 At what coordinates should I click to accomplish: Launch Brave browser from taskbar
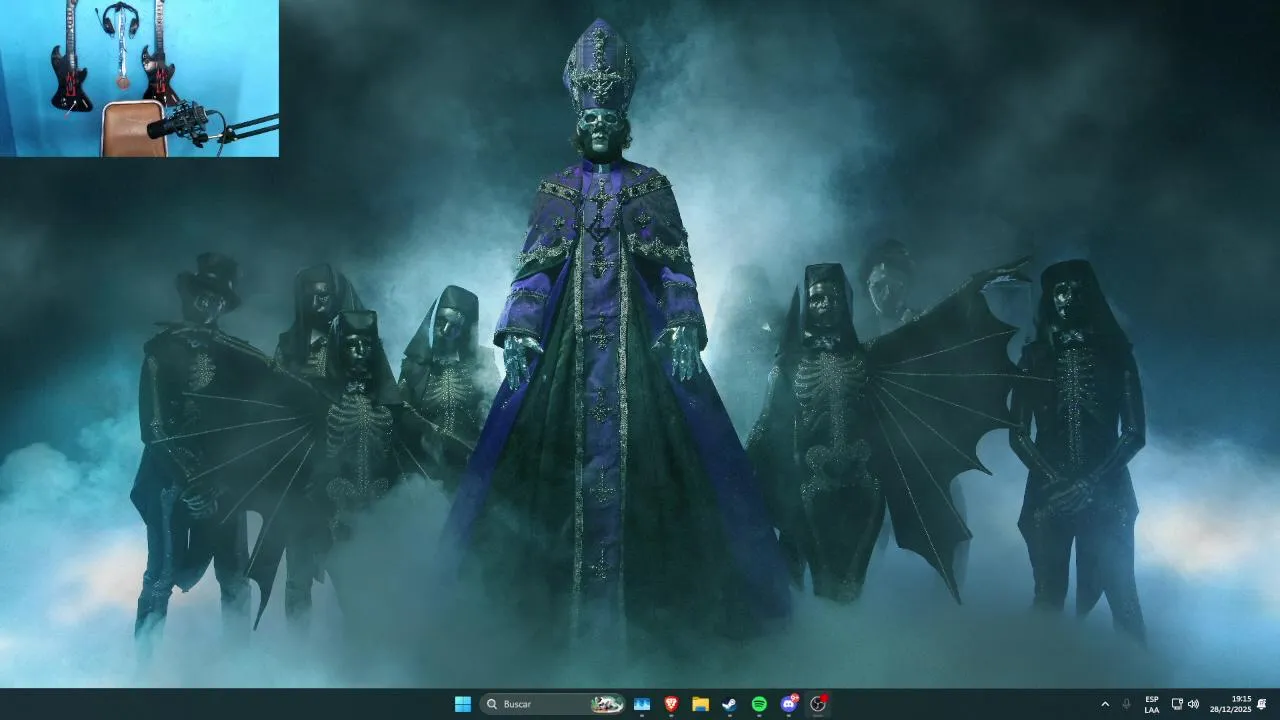[671, 704]
